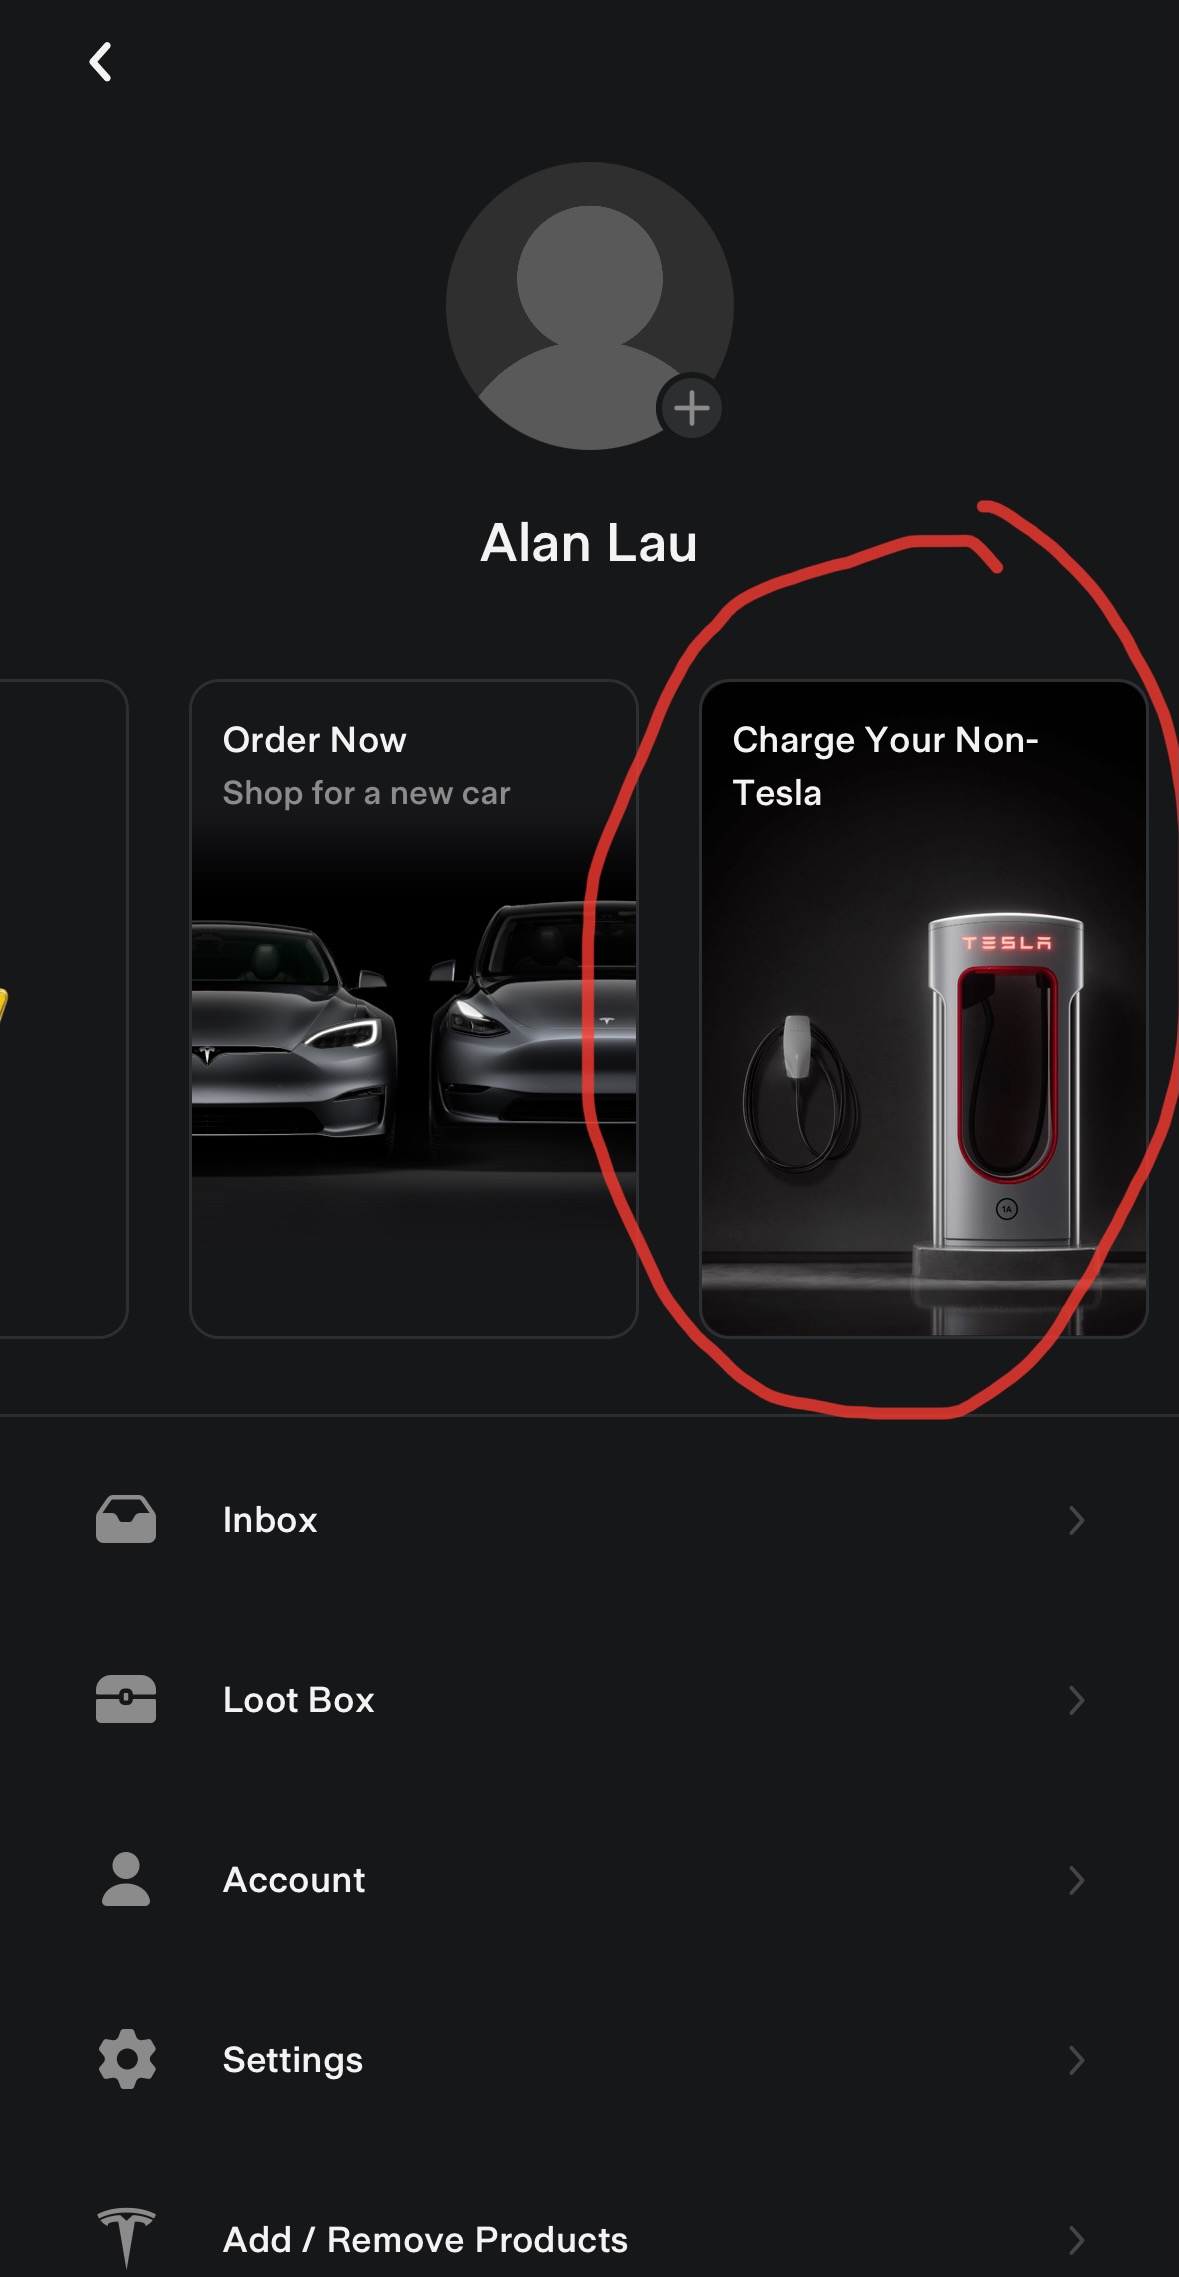Tap the Loot Box chest icon
This screenshot has height=2277, width=1179.
(126, 1699)
